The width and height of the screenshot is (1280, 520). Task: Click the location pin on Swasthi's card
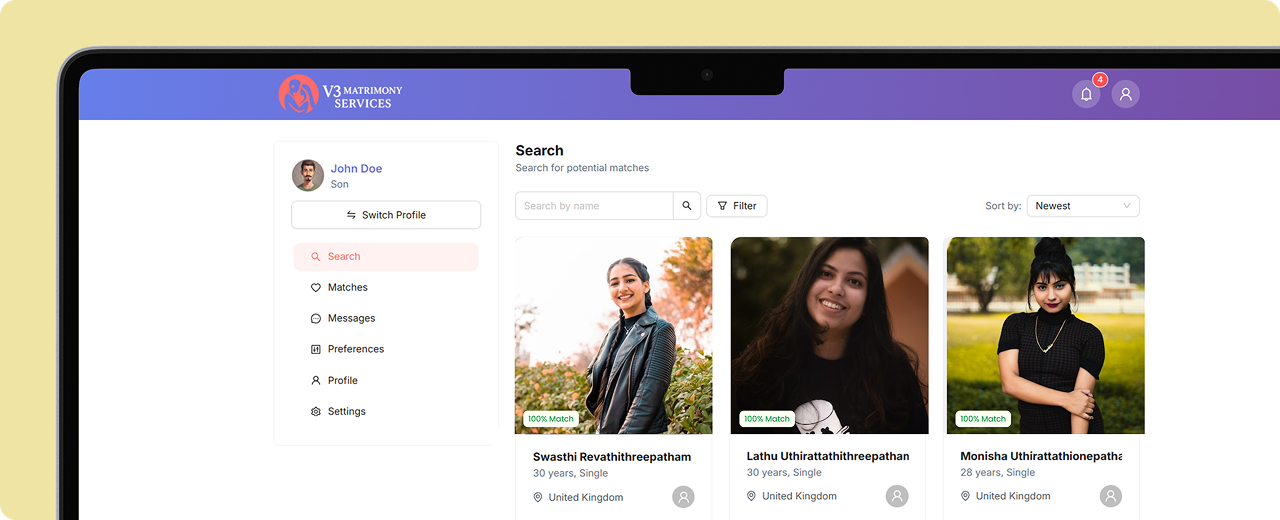(538, 497)
